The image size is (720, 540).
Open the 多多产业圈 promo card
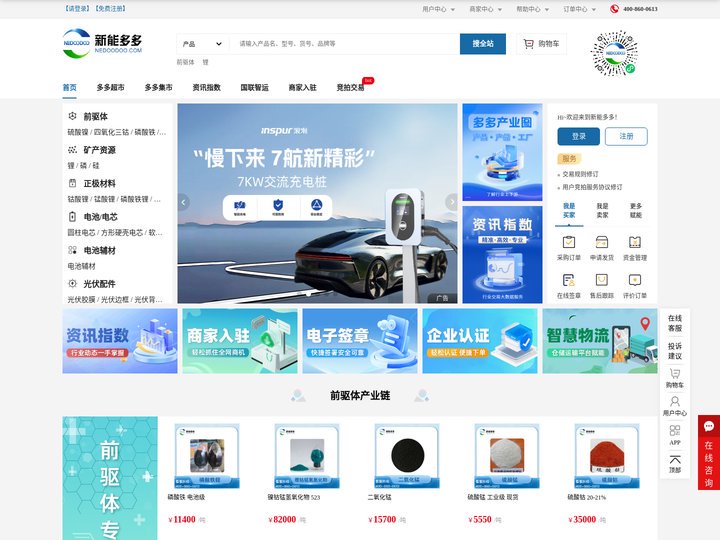pos(502,152)
